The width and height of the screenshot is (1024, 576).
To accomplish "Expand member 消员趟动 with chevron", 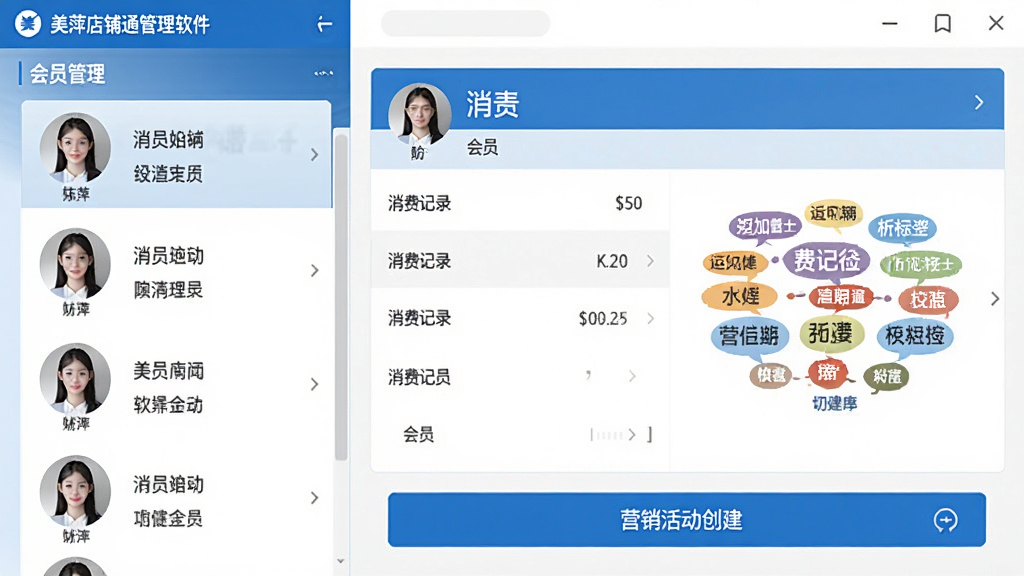I will click(x=315, y=498).
